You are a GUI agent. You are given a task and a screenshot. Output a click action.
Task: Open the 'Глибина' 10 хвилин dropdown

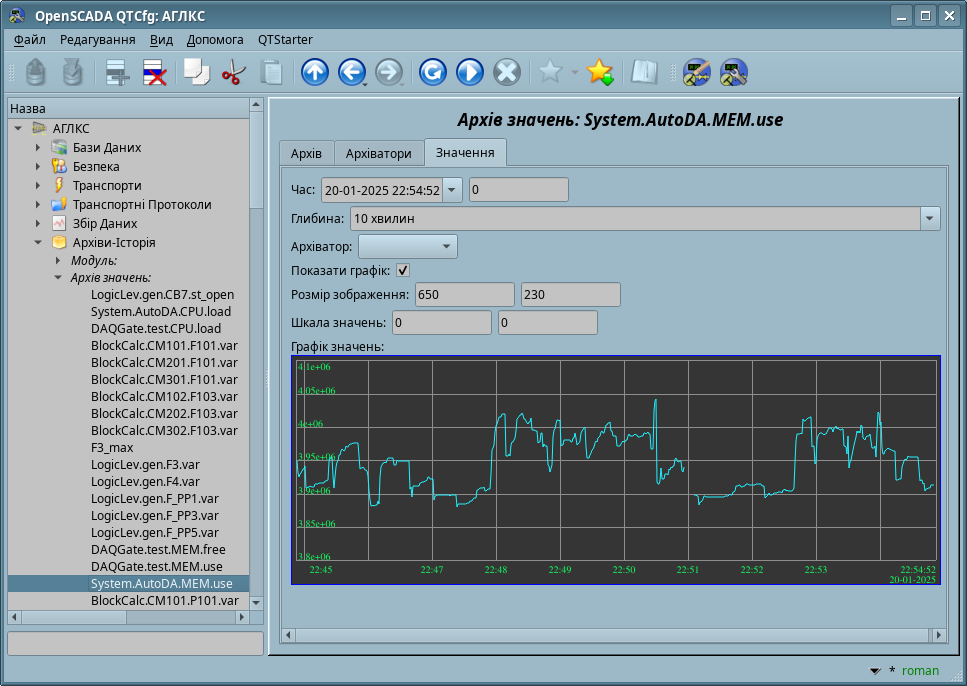929,218
